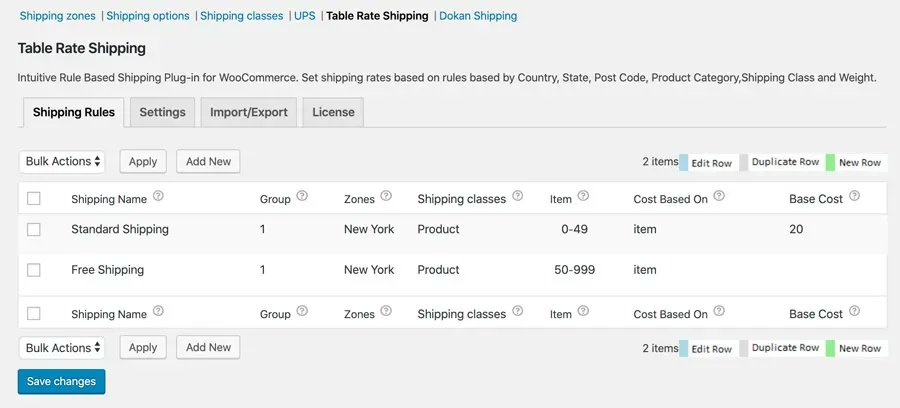
Task: Click the top Add New button
Action: pyautogui.click(x=208, y=161)
